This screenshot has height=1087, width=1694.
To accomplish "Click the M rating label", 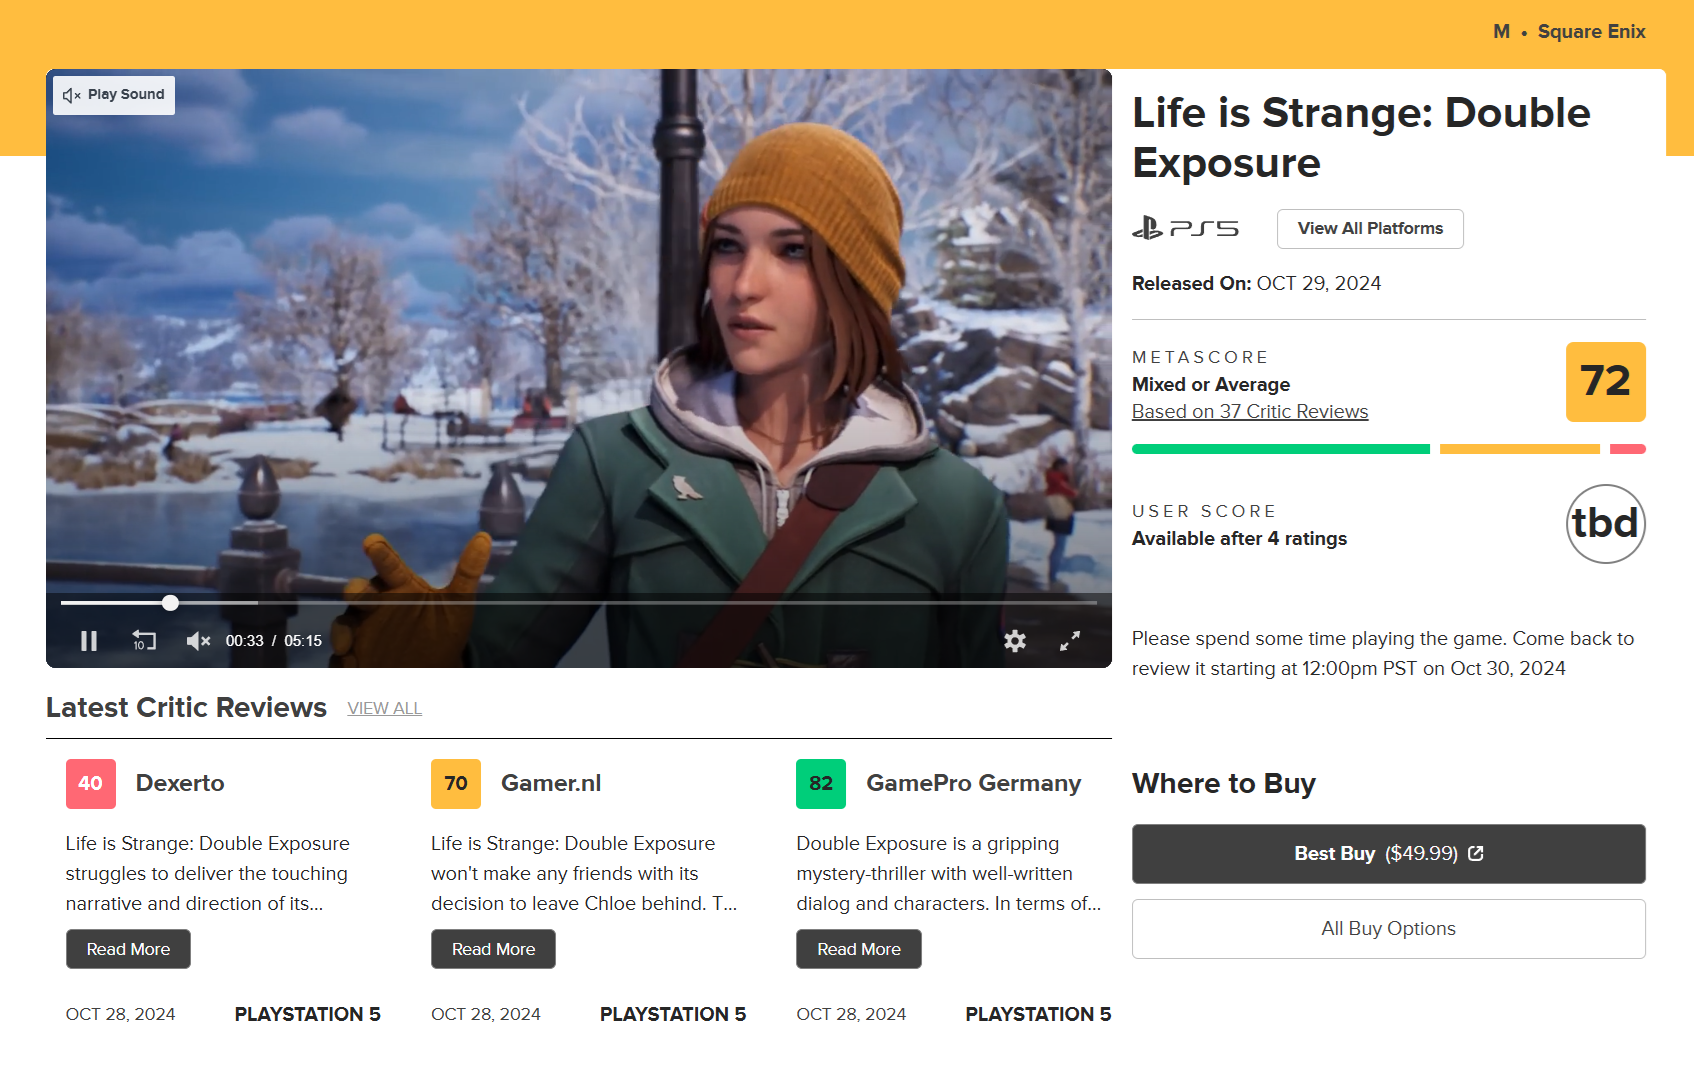I will 1501,32.
